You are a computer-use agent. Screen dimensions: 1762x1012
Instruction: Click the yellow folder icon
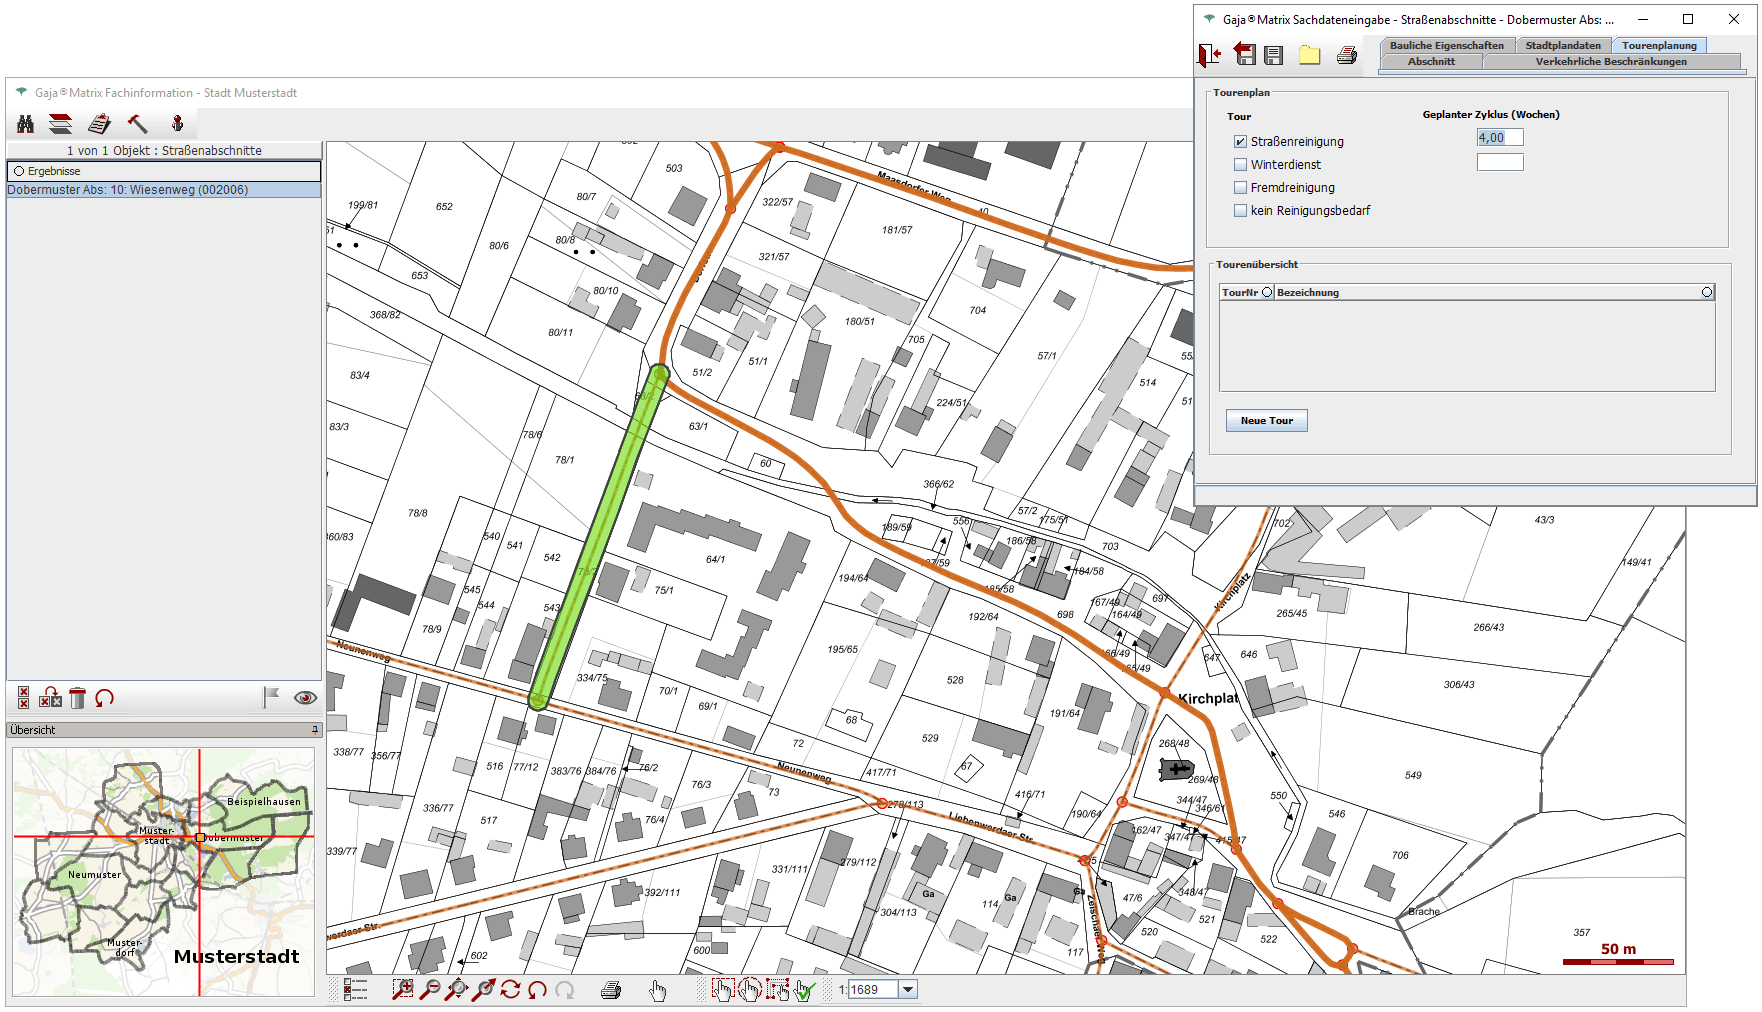[x=1309, y=56]
